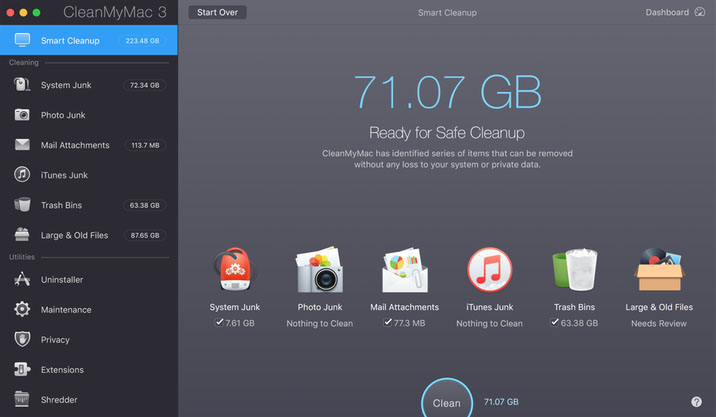The image size is (716, 417).
Task: Click the green maximize window button
Action: [37, 12]
